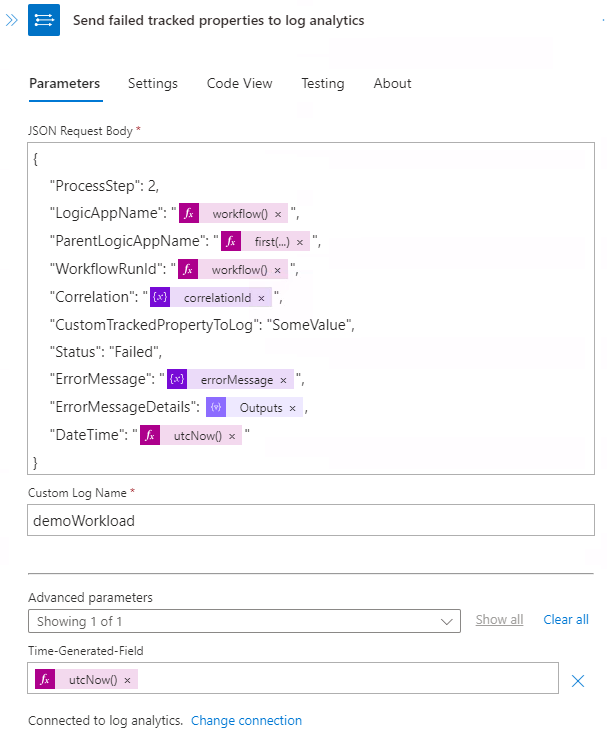The width and height of the screenshot is (607, 732).
Task: Click the LogicAppName workflow() expression token
Action: click(238, 213)
